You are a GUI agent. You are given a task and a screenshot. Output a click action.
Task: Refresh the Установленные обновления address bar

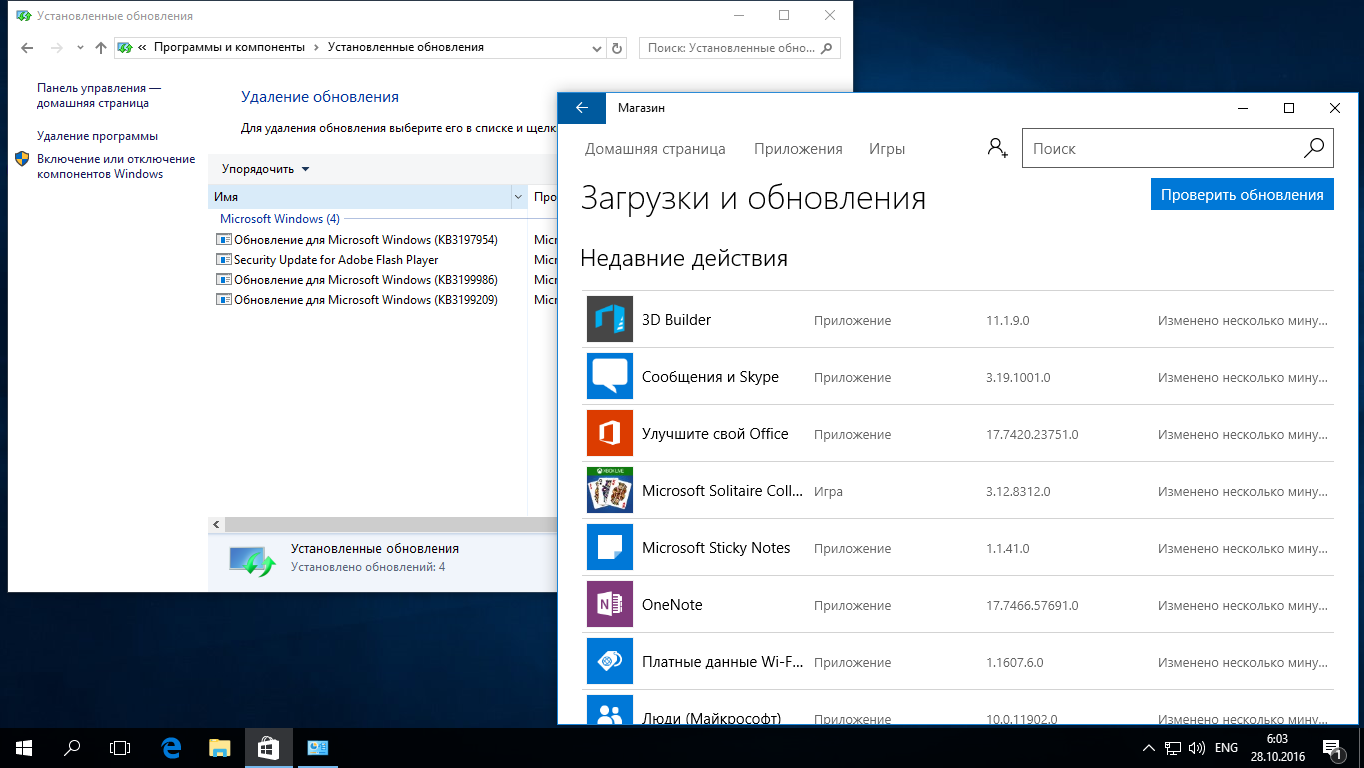pyautogui.click(x=618, y=47)
